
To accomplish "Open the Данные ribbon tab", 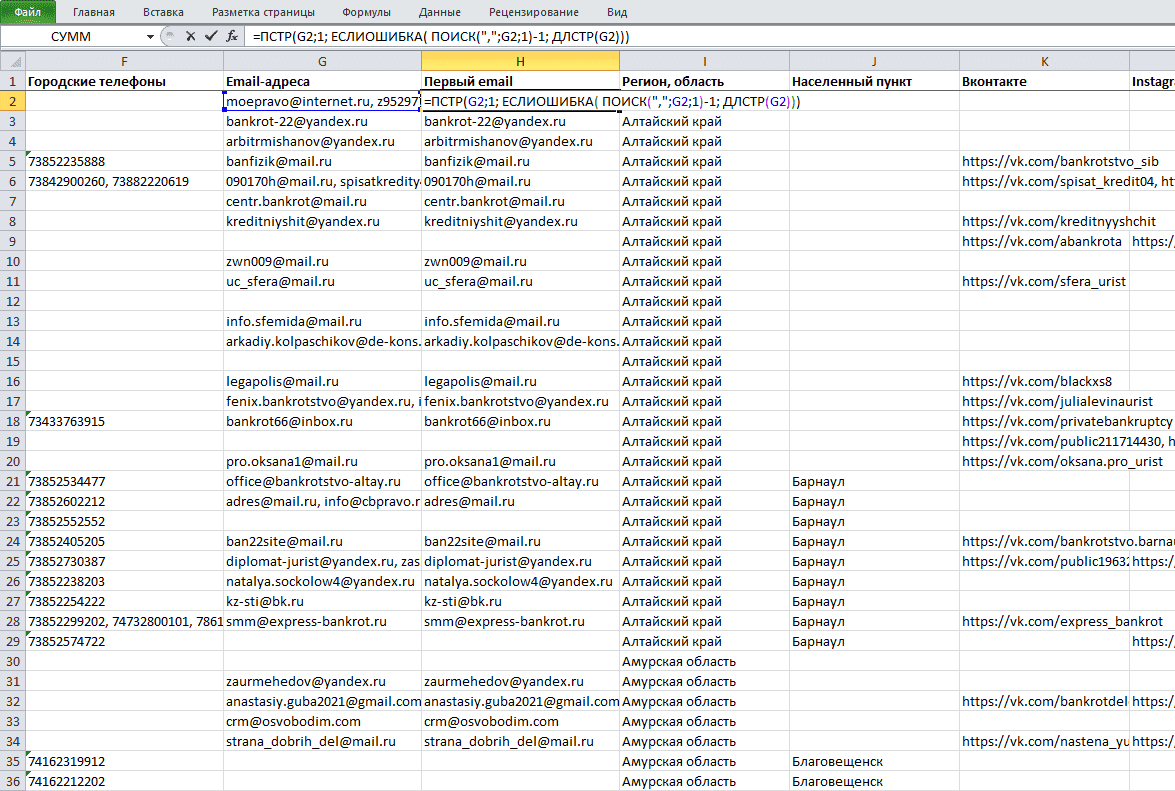I will [x=440, y=12].
